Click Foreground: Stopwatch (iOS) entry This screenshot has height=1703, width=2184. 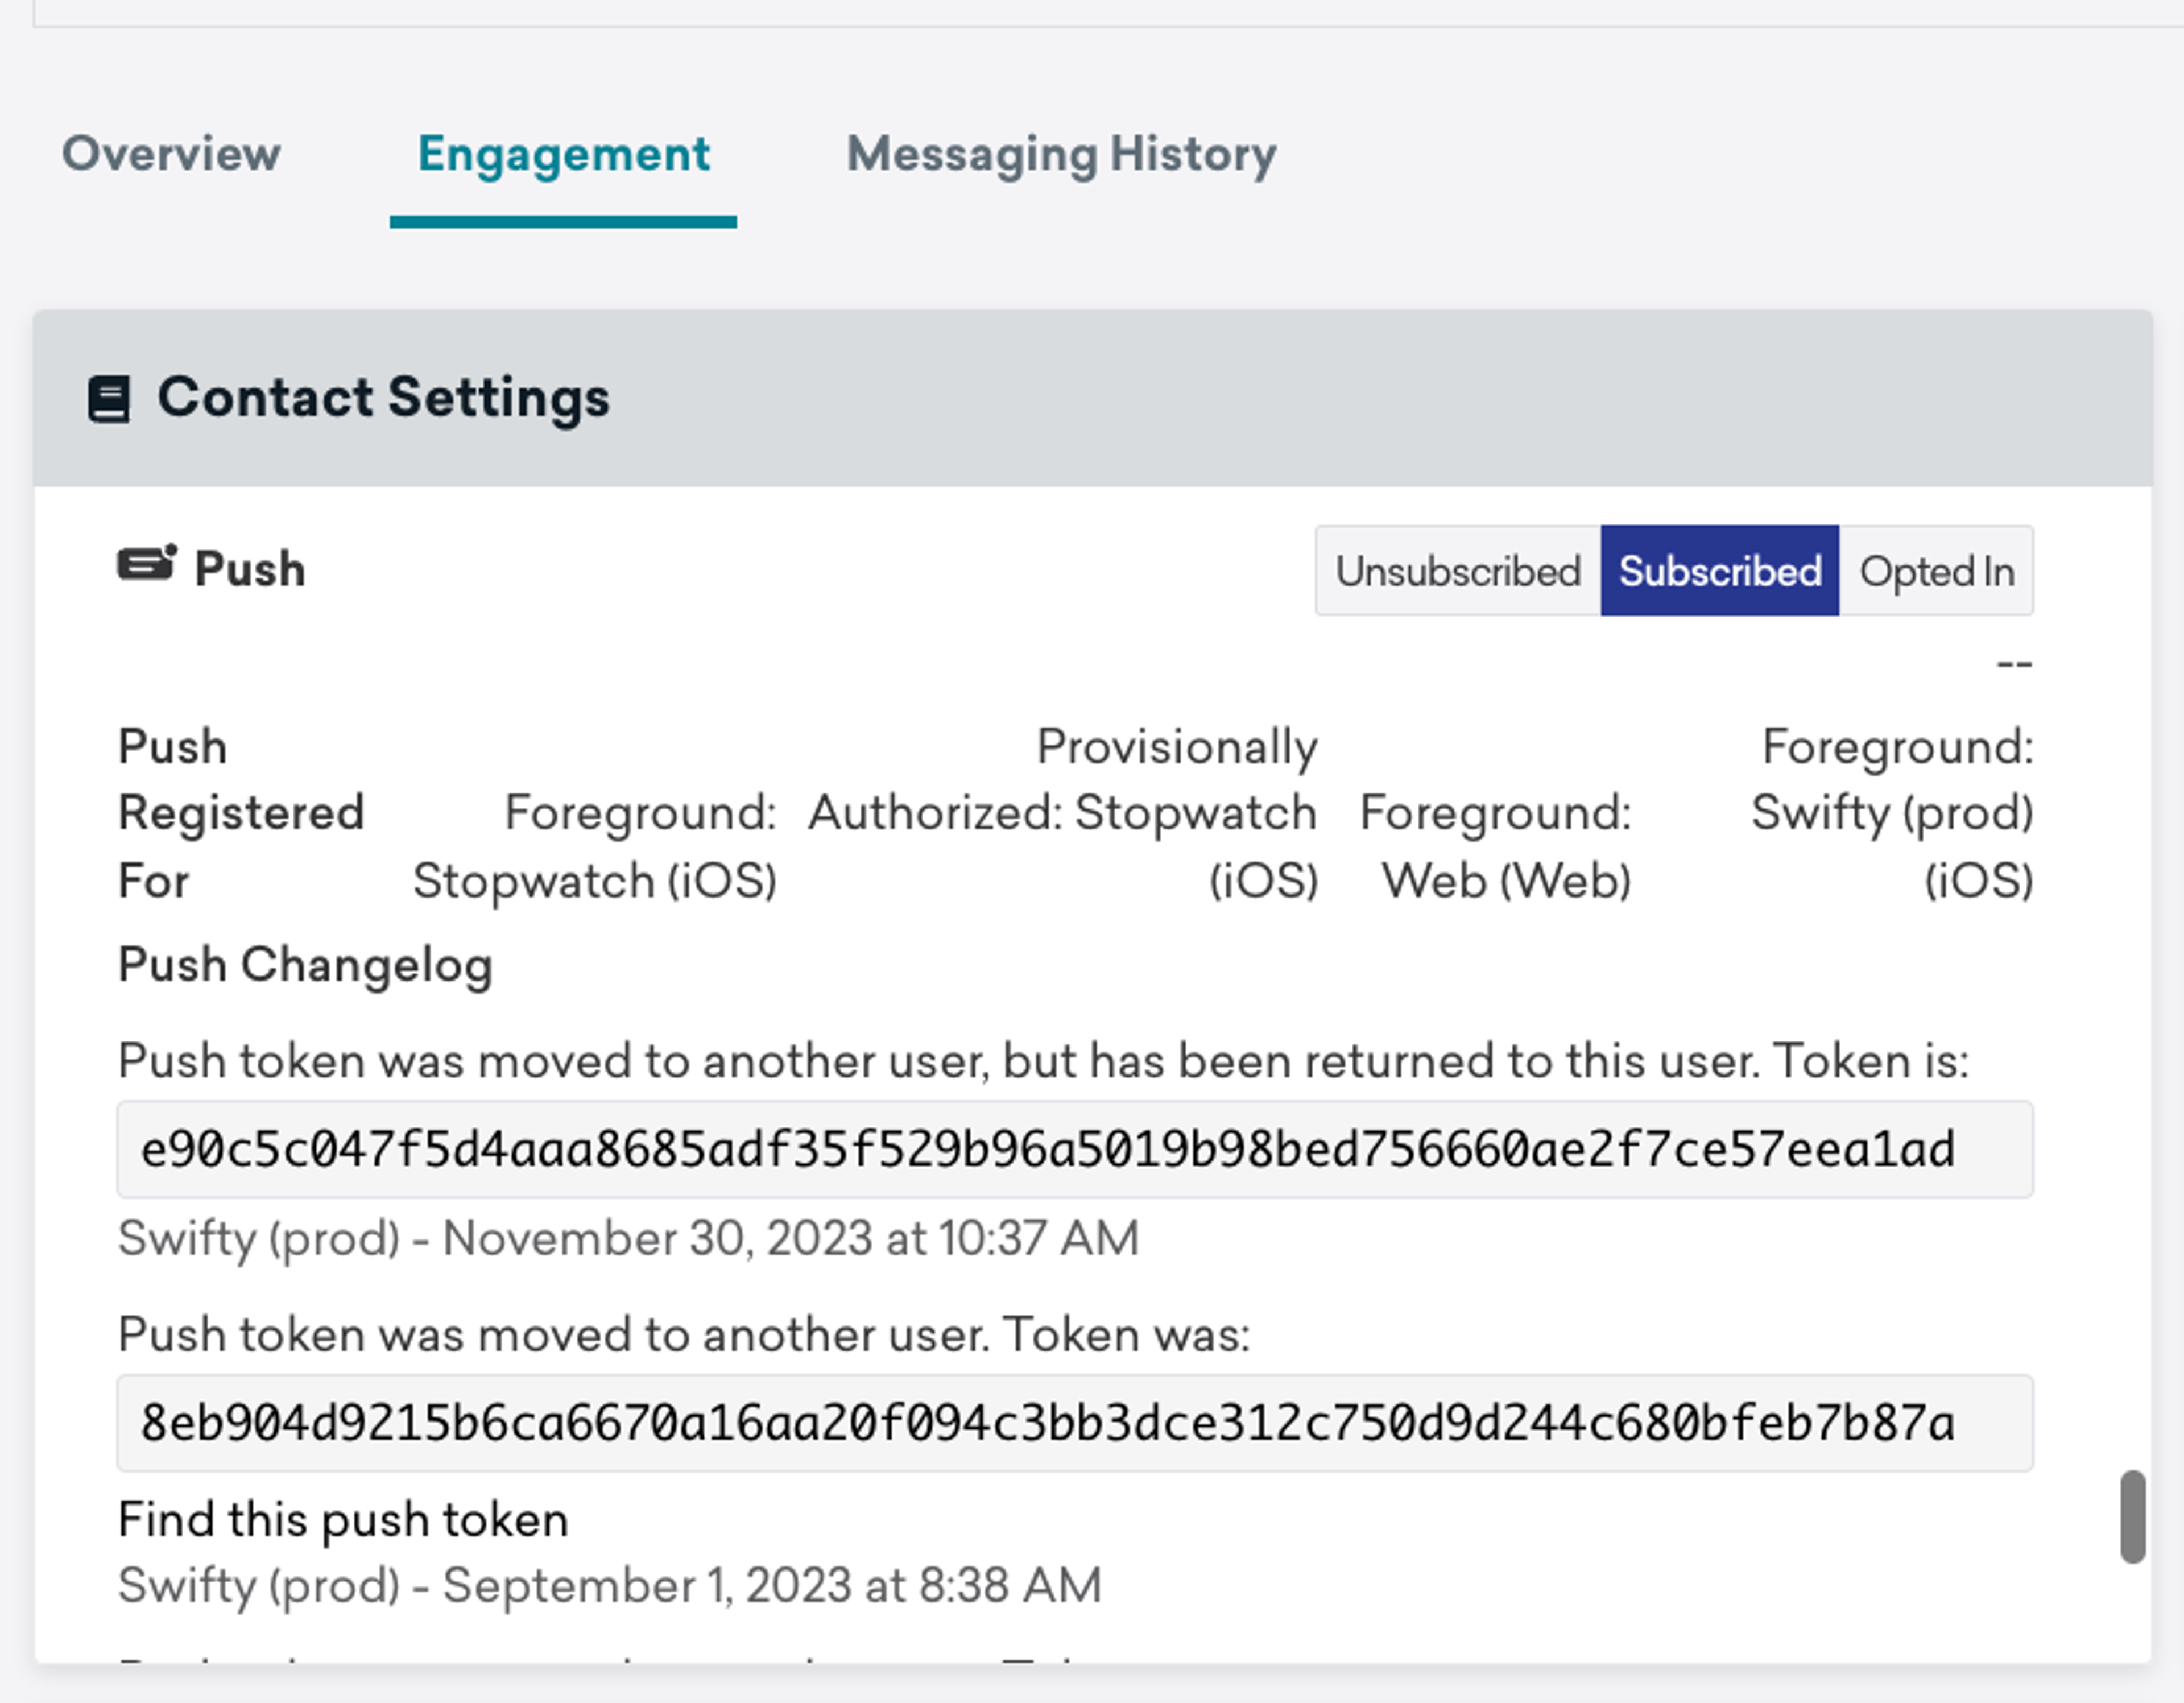coord(595,847)
